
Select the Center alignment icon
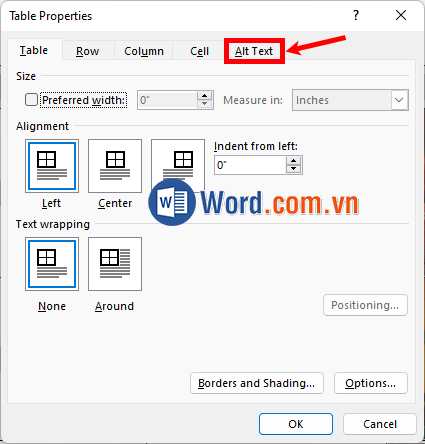(x=115, y=166)
